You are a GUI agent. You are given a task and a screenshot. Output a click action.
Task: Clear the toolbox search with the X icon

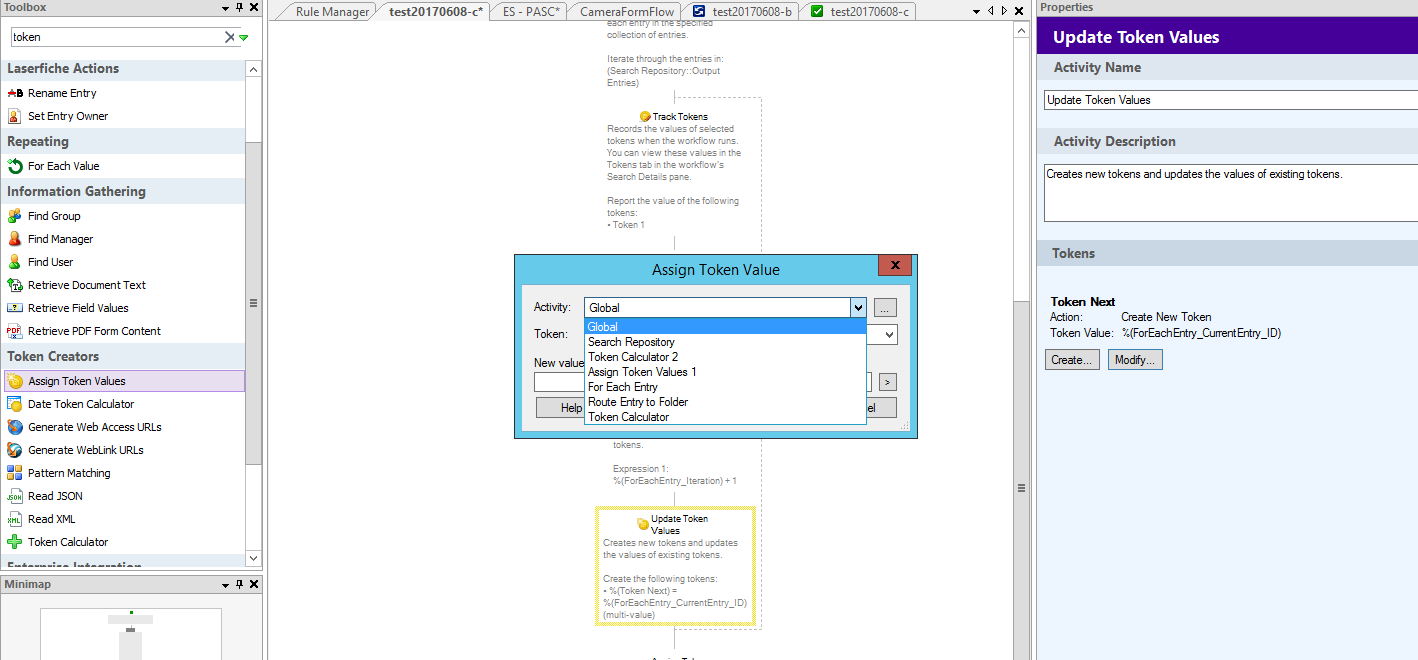pyautogui.click(x=229, y=37)
